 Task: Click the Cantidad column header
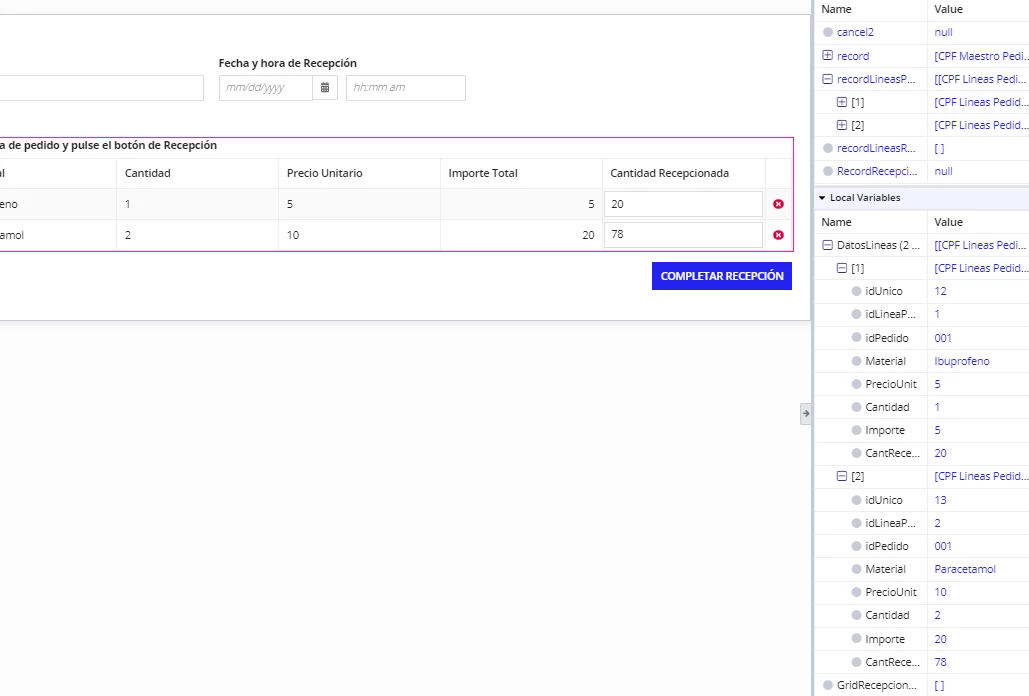point(148,173)
